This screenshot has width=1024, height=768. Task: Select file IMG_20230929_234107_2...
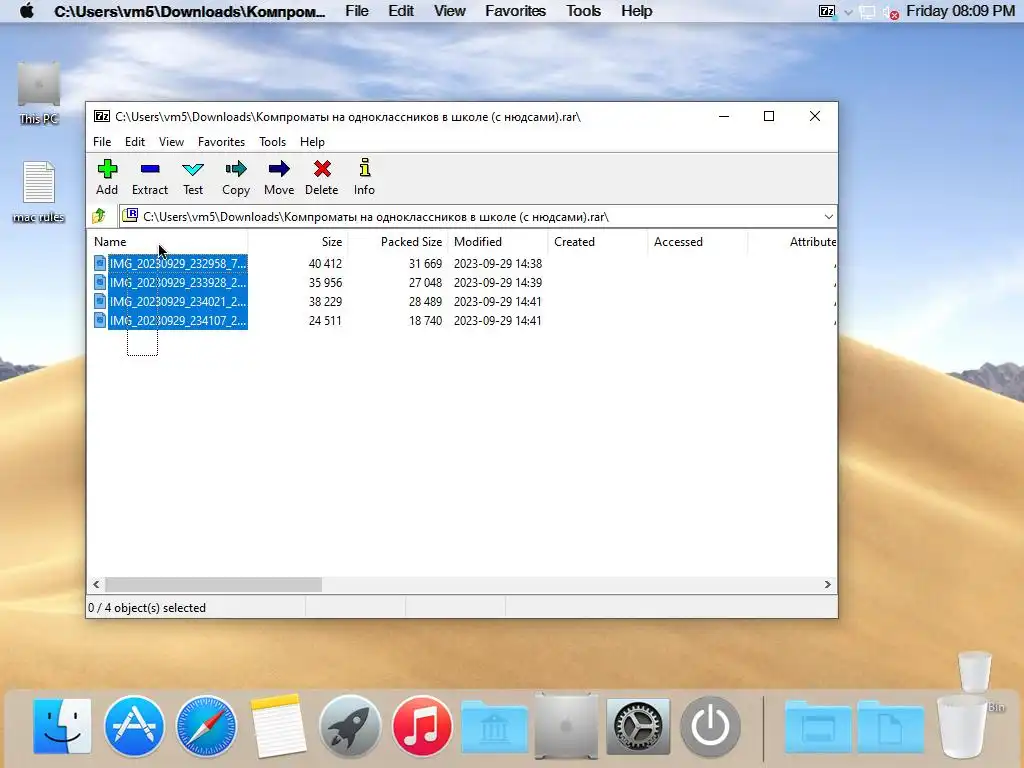(178, 320)
